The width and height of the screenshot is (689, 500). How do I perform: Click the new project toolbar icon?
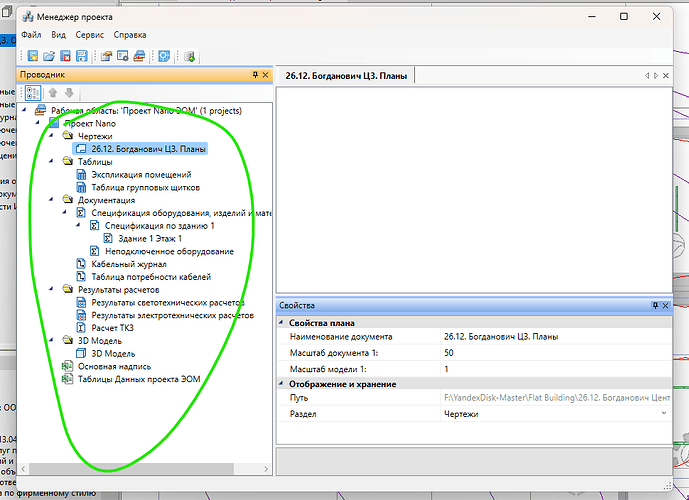point(33,56)
